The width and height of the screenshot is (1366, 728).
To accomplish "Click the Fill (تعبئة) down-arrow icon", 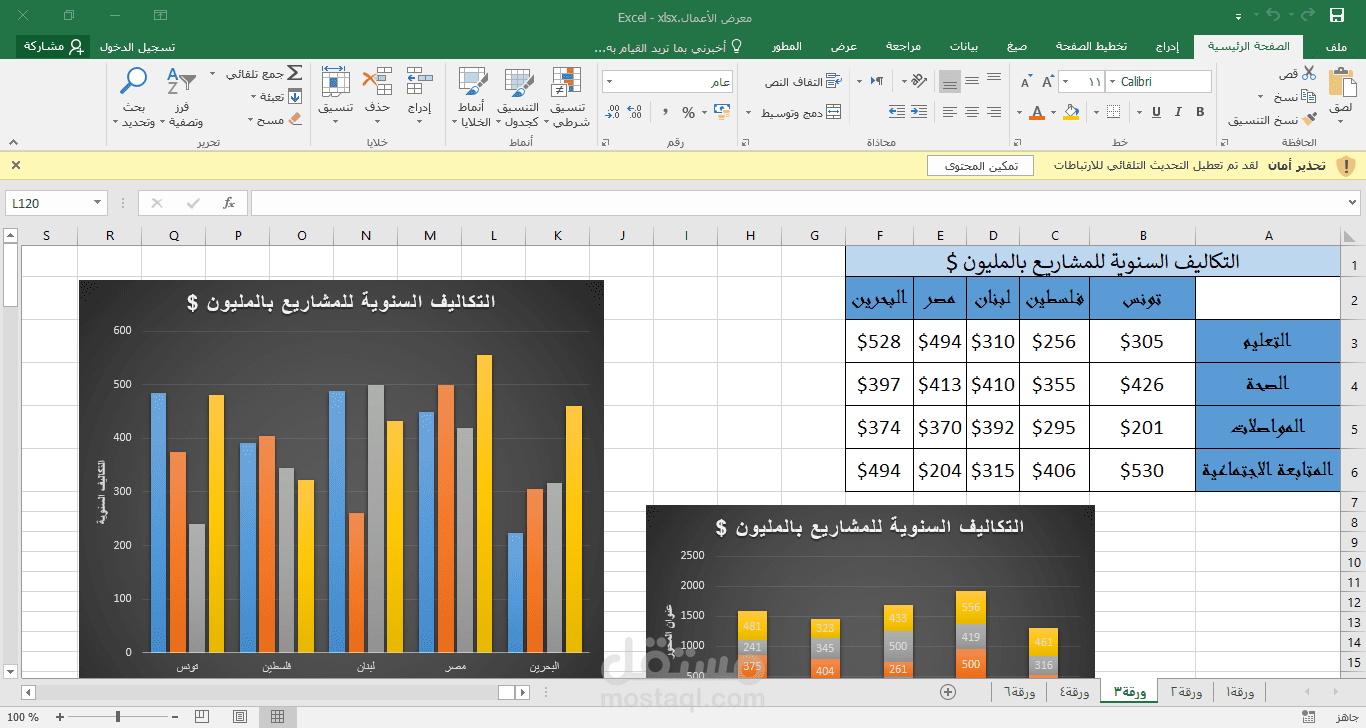I will click(295, 97).
